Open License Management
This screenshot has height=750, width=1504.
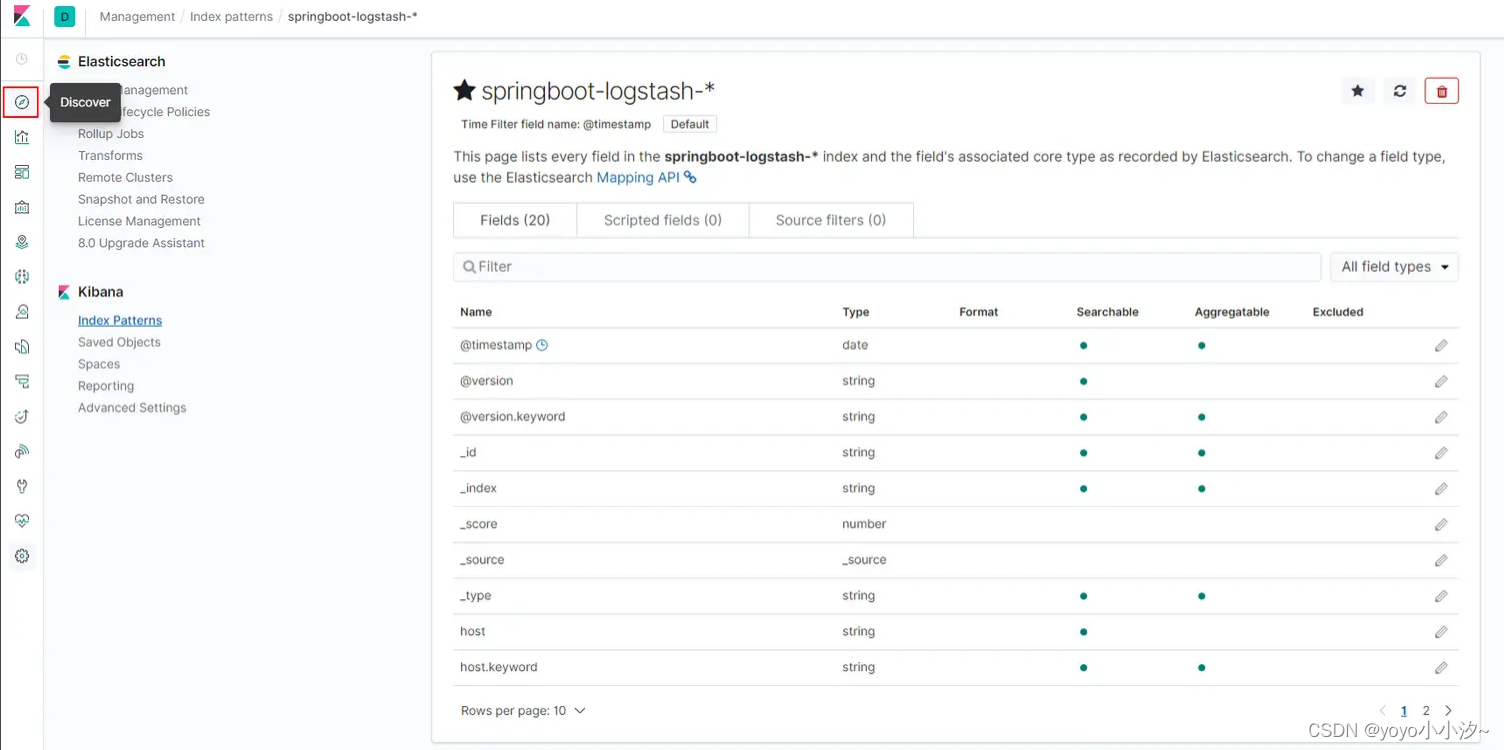tap(139, 222)
